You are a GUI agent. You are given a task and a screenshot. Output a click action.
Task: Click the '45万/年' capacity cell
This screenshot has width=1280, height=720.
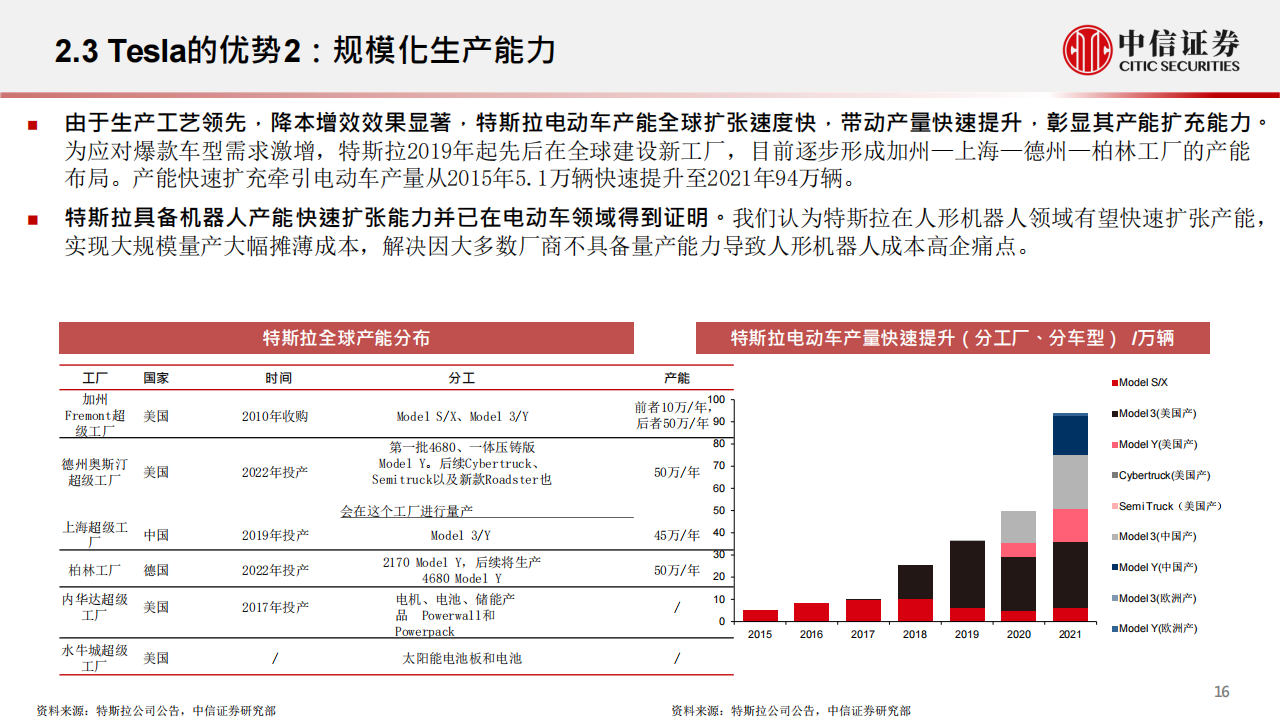tap(677, 535)
